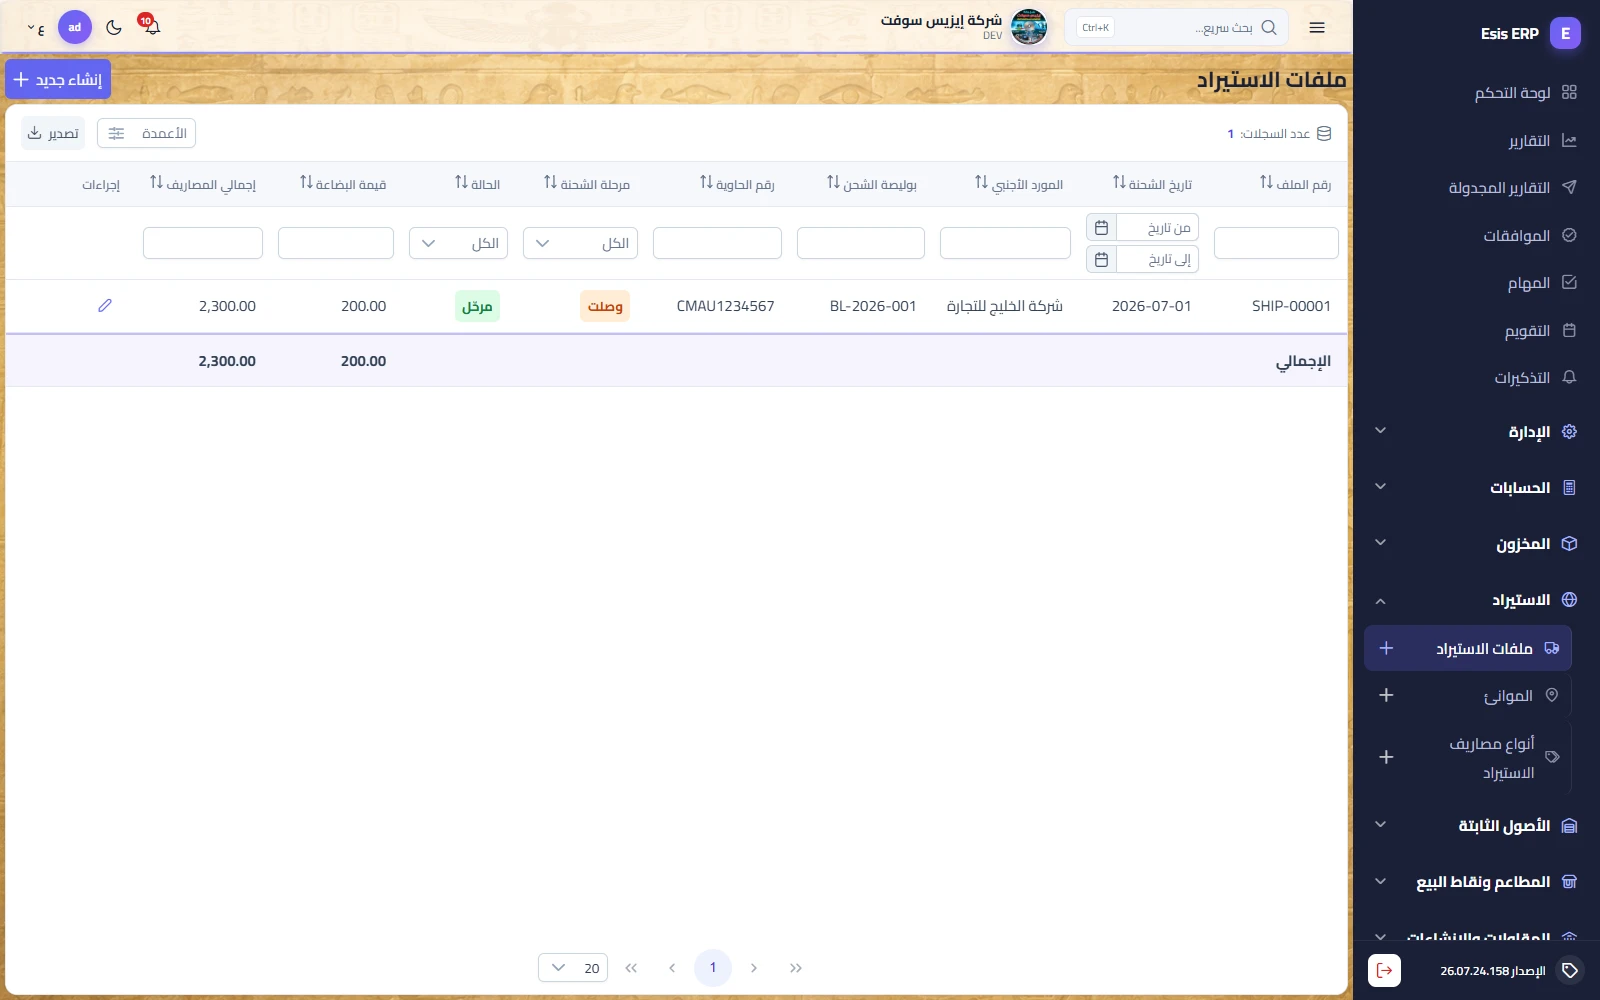The image size is (1600, 1000).
Task: Open calendar icon for 'إلى تاريخ'
Action: (x=1101, y=260)
